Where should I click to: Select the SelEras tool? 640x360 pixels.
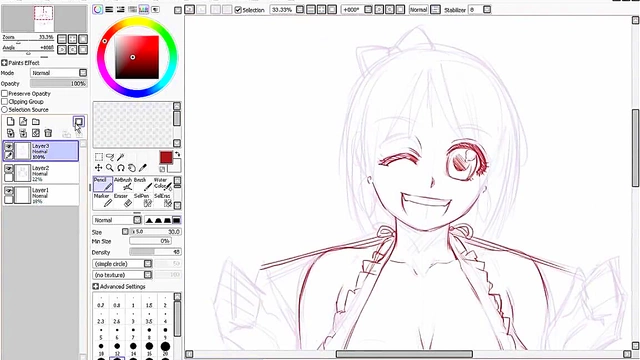click(162, 200)
